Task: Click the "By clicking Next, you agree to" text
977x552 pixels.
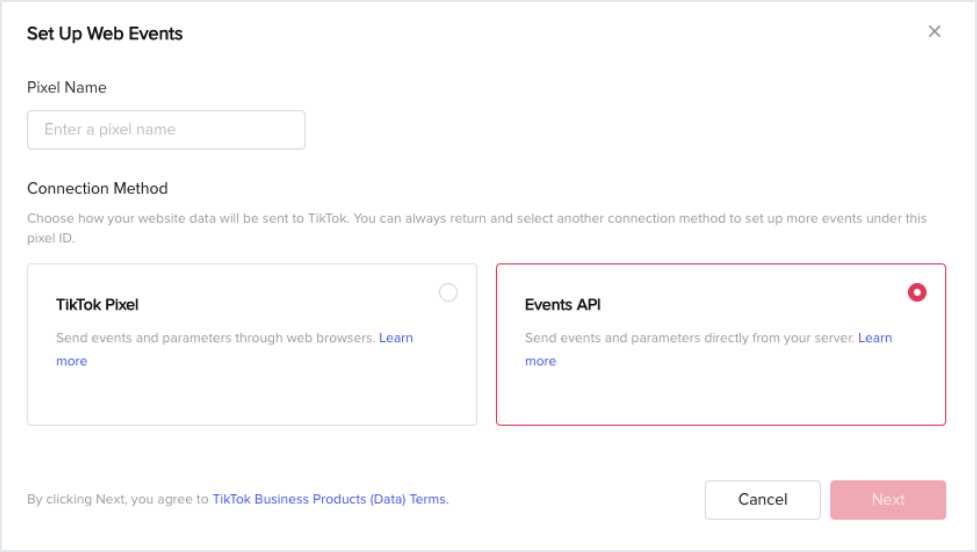Action: 118,499
